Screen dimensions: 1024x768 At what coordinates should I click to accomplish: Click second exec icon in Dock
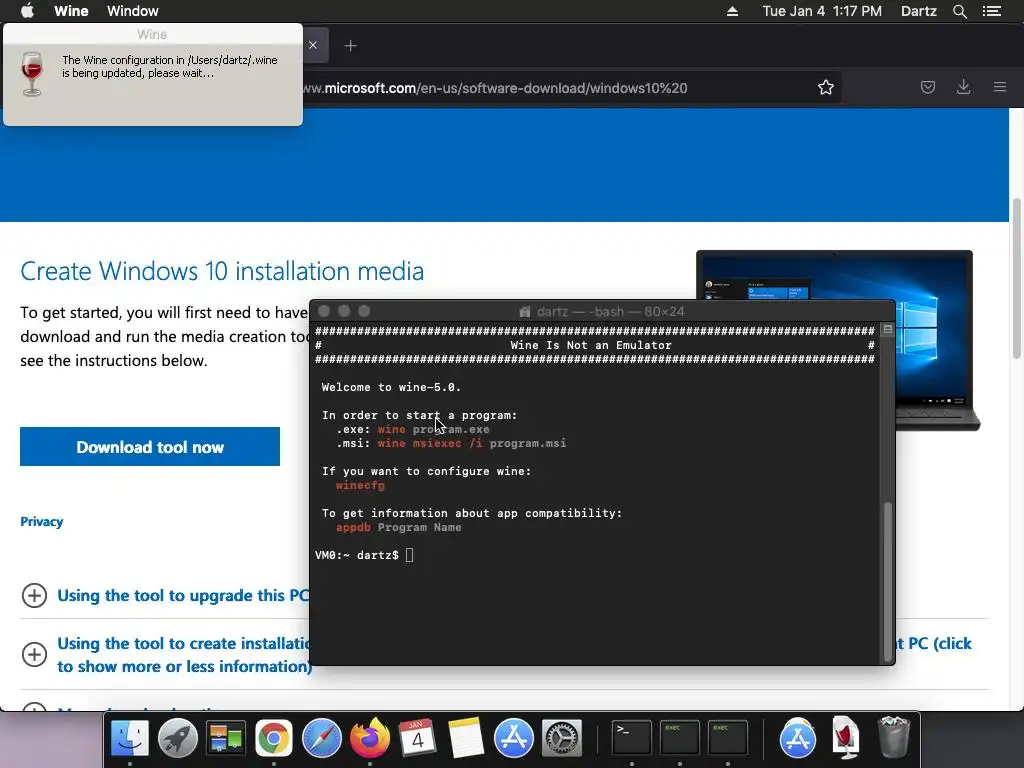[728, 738]
